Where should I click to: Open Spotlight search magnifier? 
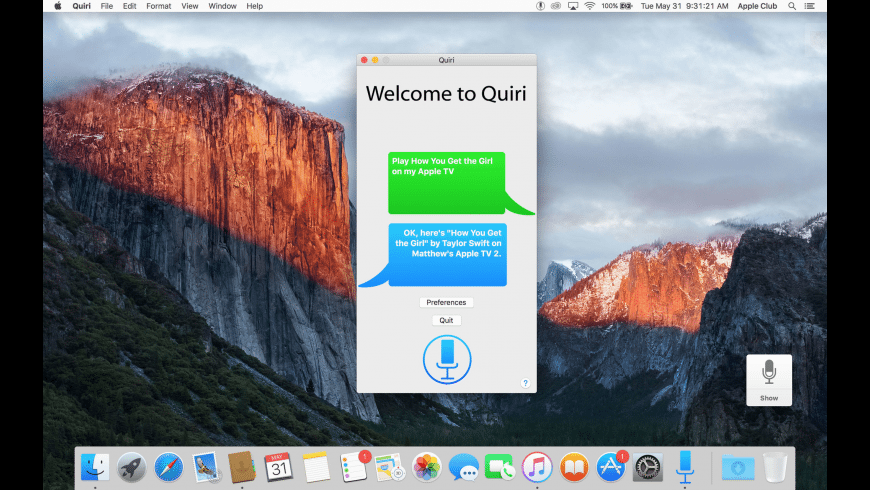792,6
